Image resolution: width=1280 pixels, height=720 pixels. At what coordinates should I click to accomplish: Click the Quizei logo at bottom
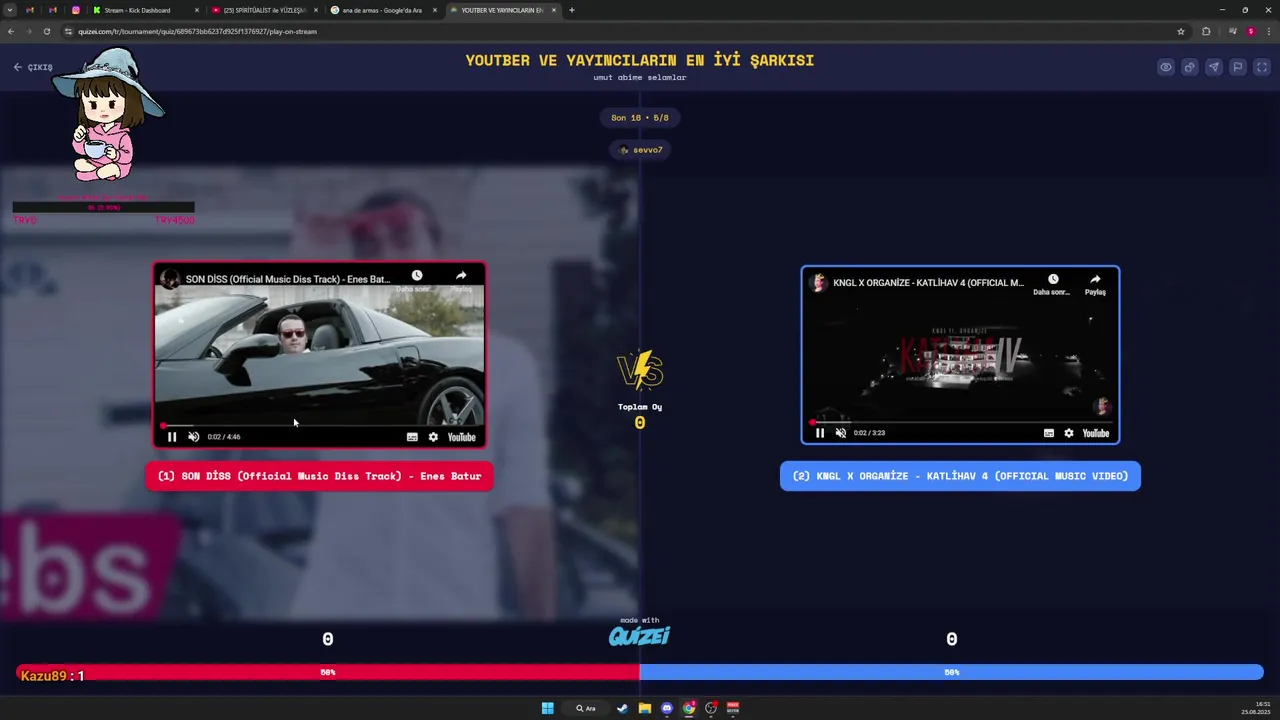click(640, 635)
